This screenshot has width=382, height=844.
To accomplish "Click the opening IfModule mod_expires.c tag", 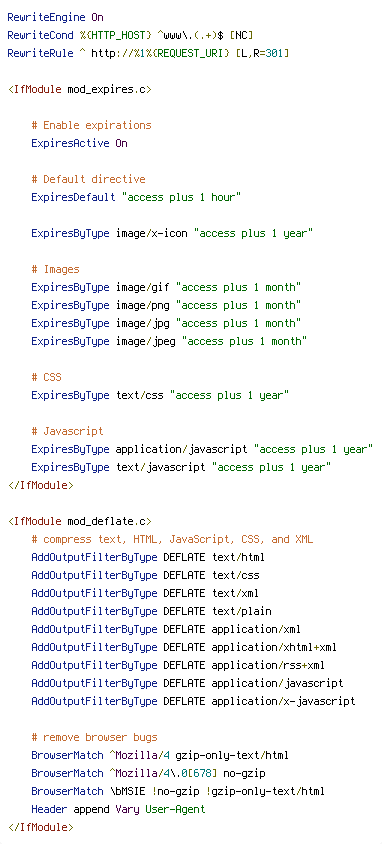I will 80,89.
